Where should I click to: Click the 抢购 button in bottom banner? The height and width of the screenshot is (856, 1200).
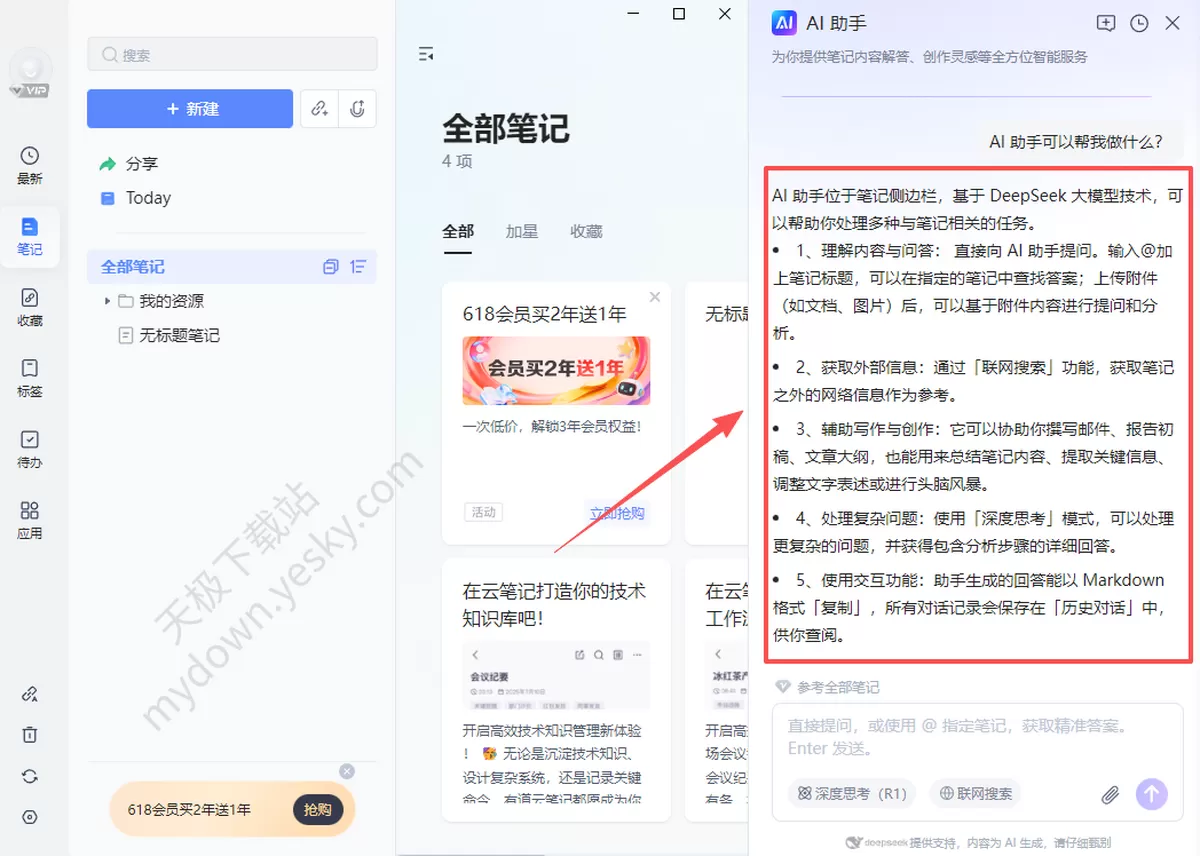(318, 809)
